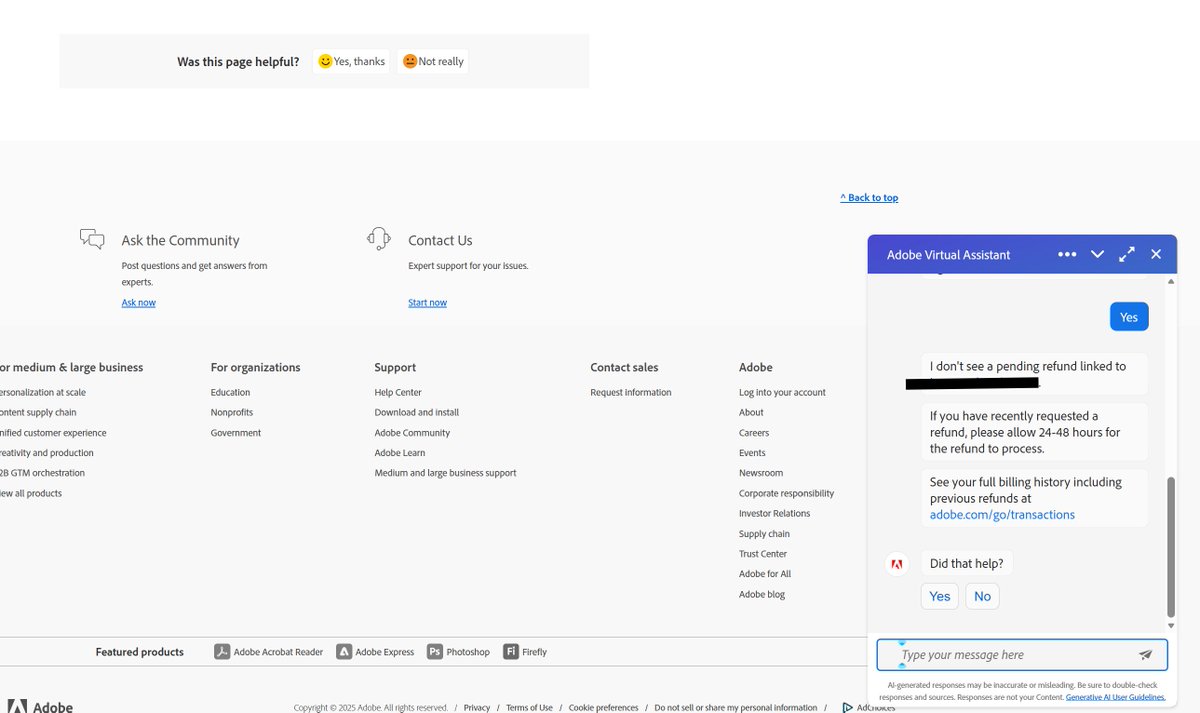Click the chat window scrollbar
The height and width of the screenshot is (713, 1200).
click(1171, 546)
